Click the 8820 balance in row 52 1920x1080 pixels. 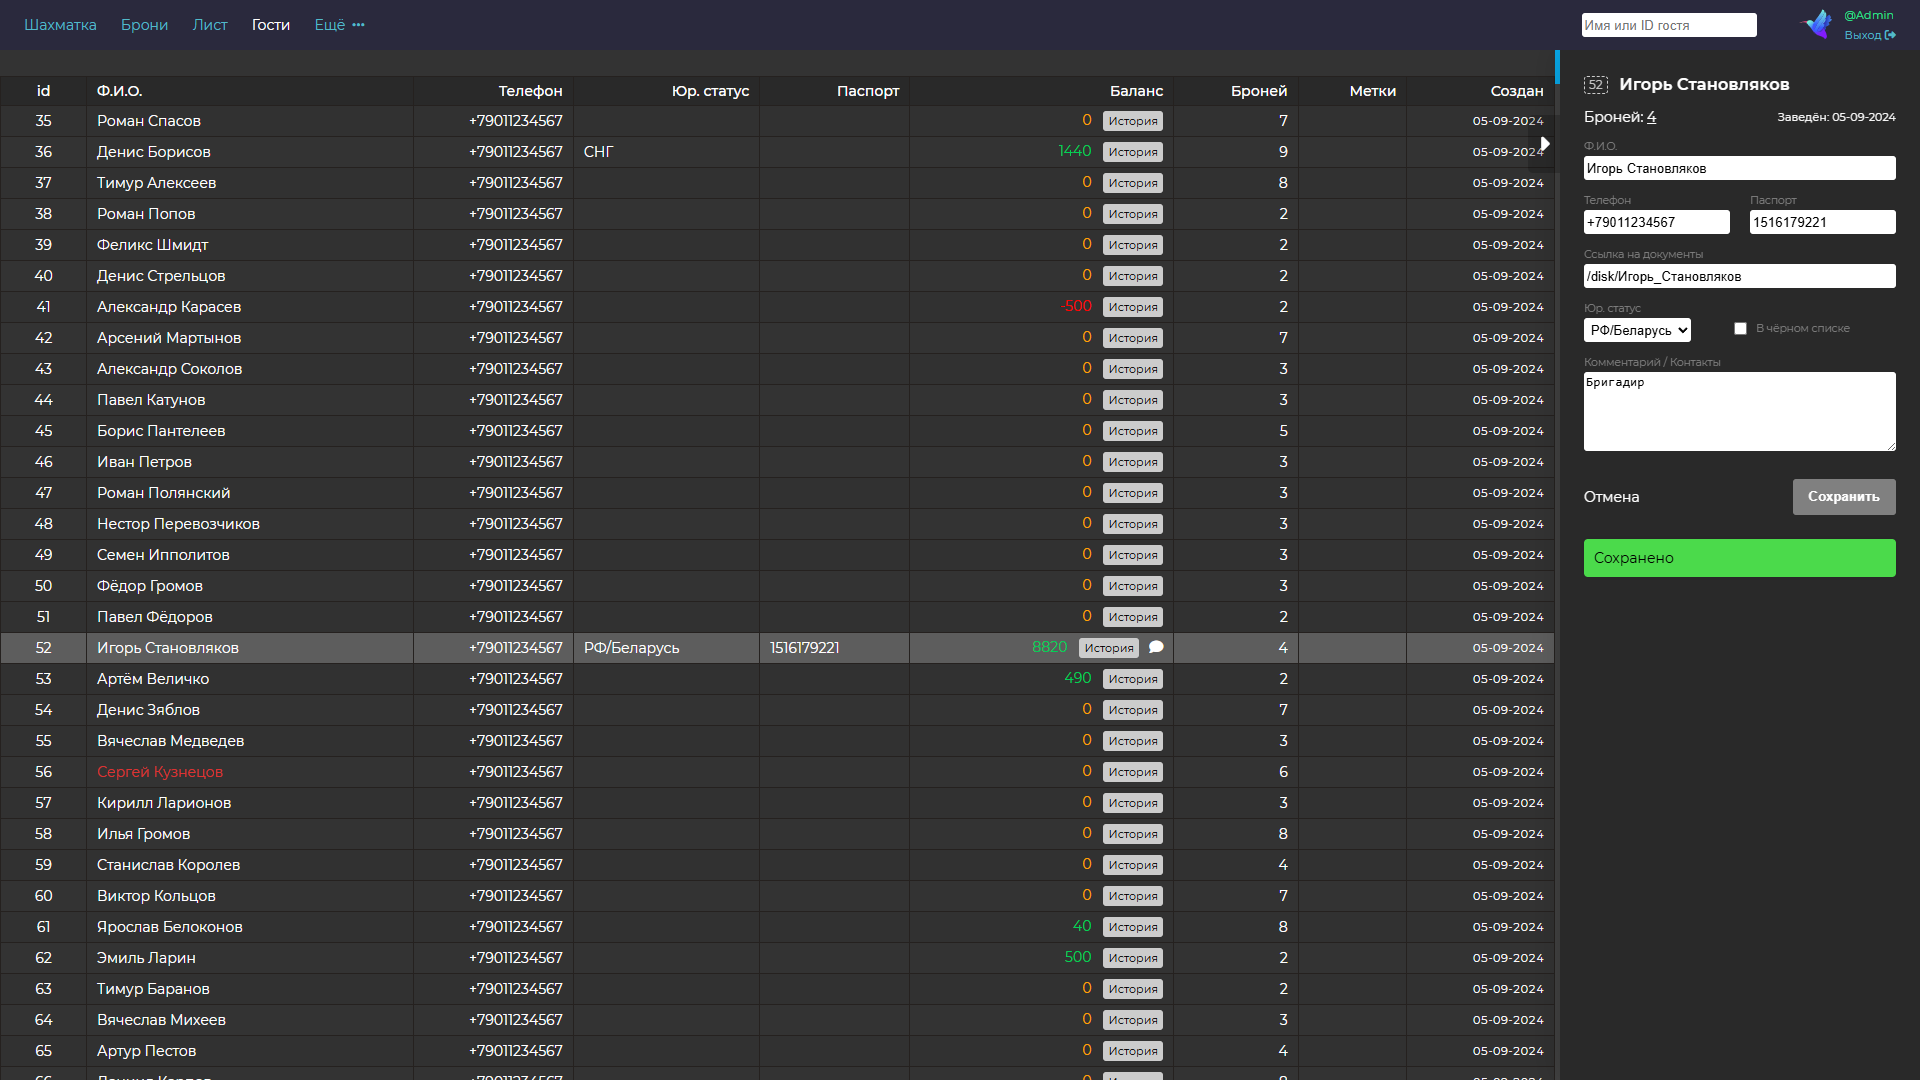coord(1050,647)
